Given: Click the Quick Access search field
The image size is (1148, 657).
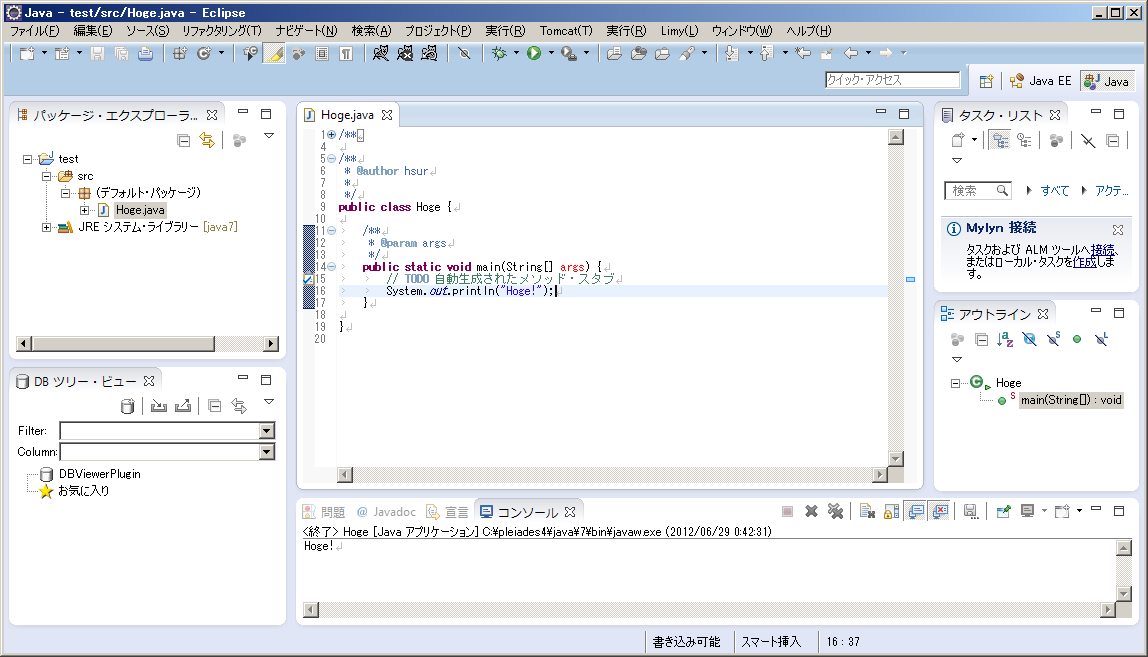Looking at the screenshot, I should point(892,80).
